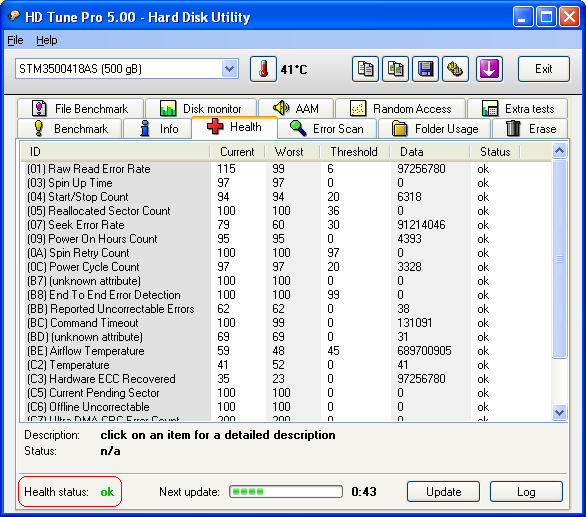
Task: Click the thermometer temperature icon
Action: [x=263, y=69]
